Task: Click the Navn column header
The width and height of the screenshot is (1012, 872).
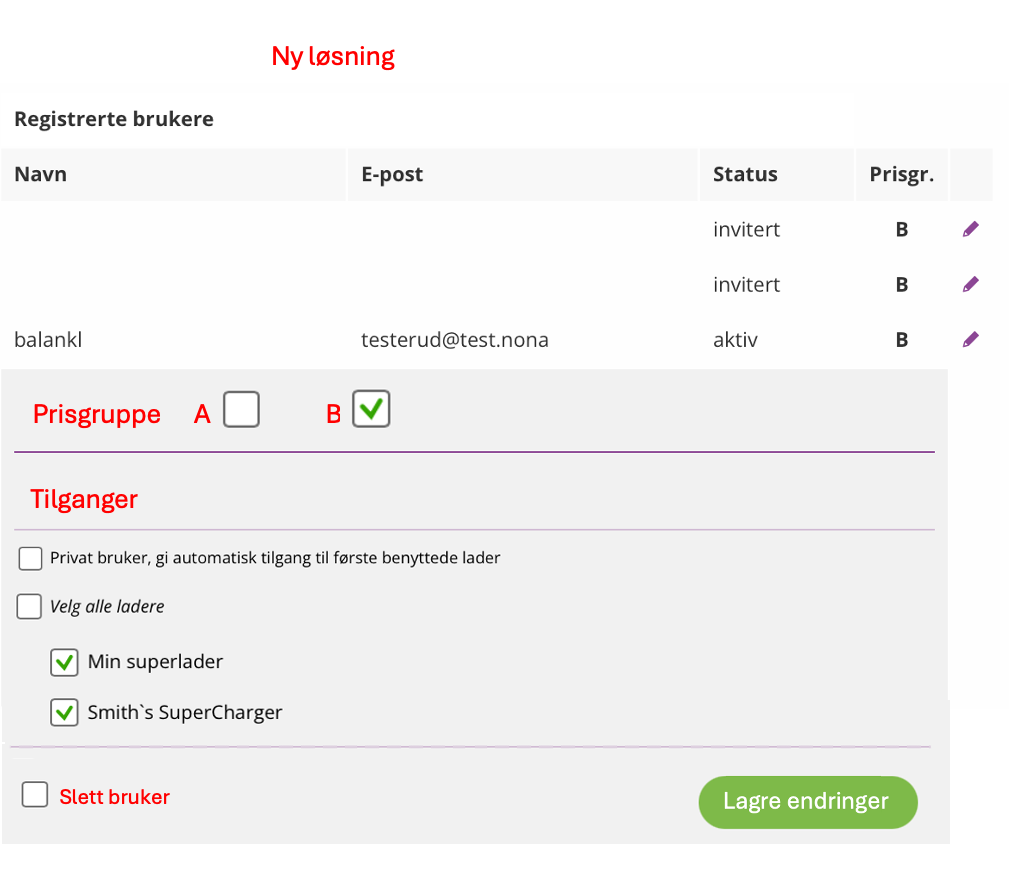Action: click(x=41, y=174)
